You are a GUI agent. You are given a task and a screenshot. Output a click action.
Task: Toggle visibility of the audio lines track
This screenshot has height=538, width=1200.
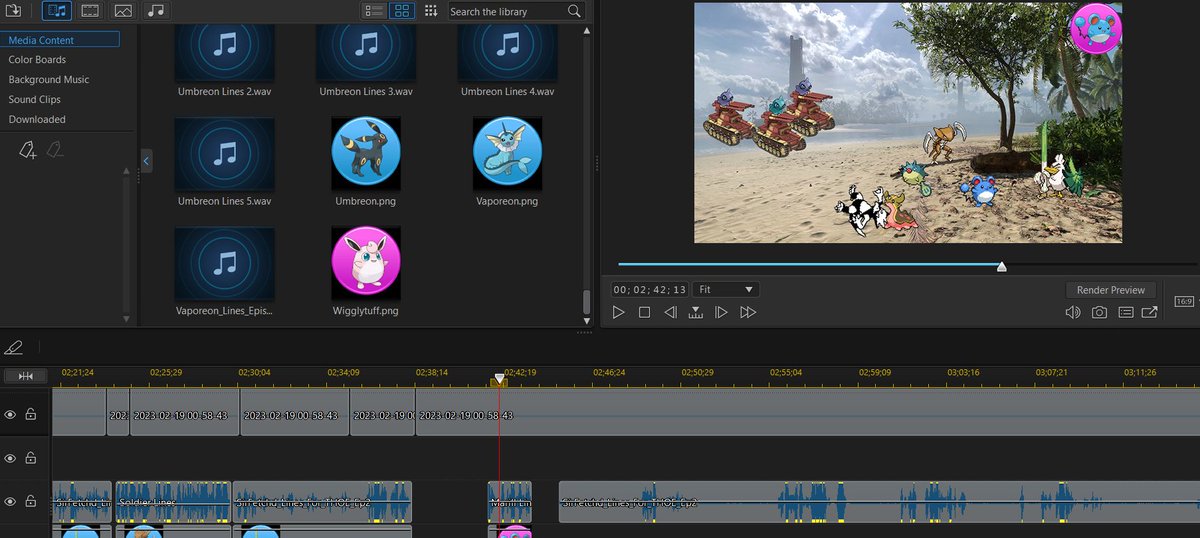10,501
